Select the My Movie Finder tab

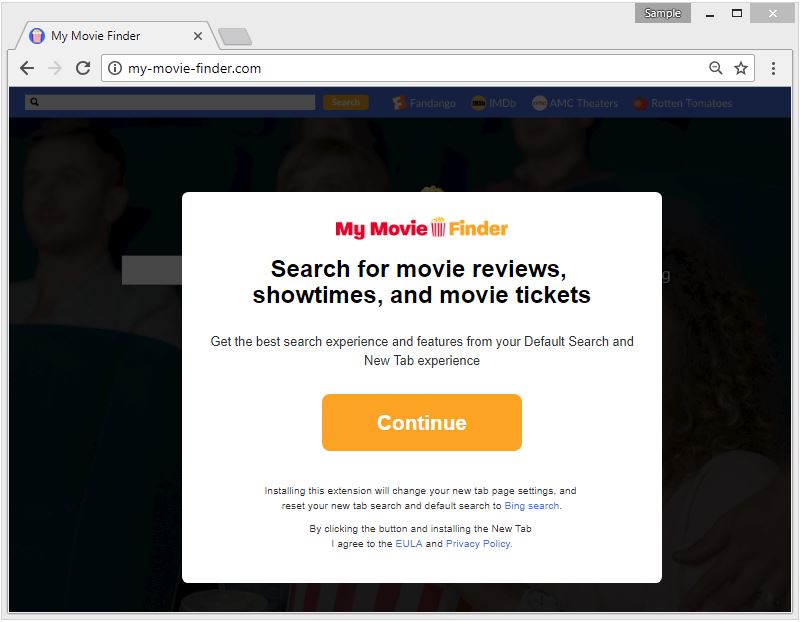click(x=115, y=36)
